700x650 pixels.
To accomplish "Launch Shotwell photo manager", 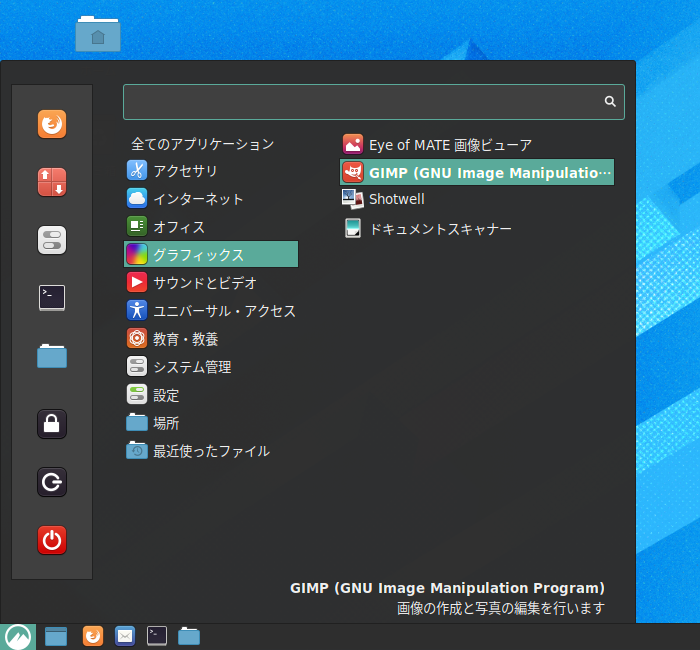I will [x=477, y=199].
